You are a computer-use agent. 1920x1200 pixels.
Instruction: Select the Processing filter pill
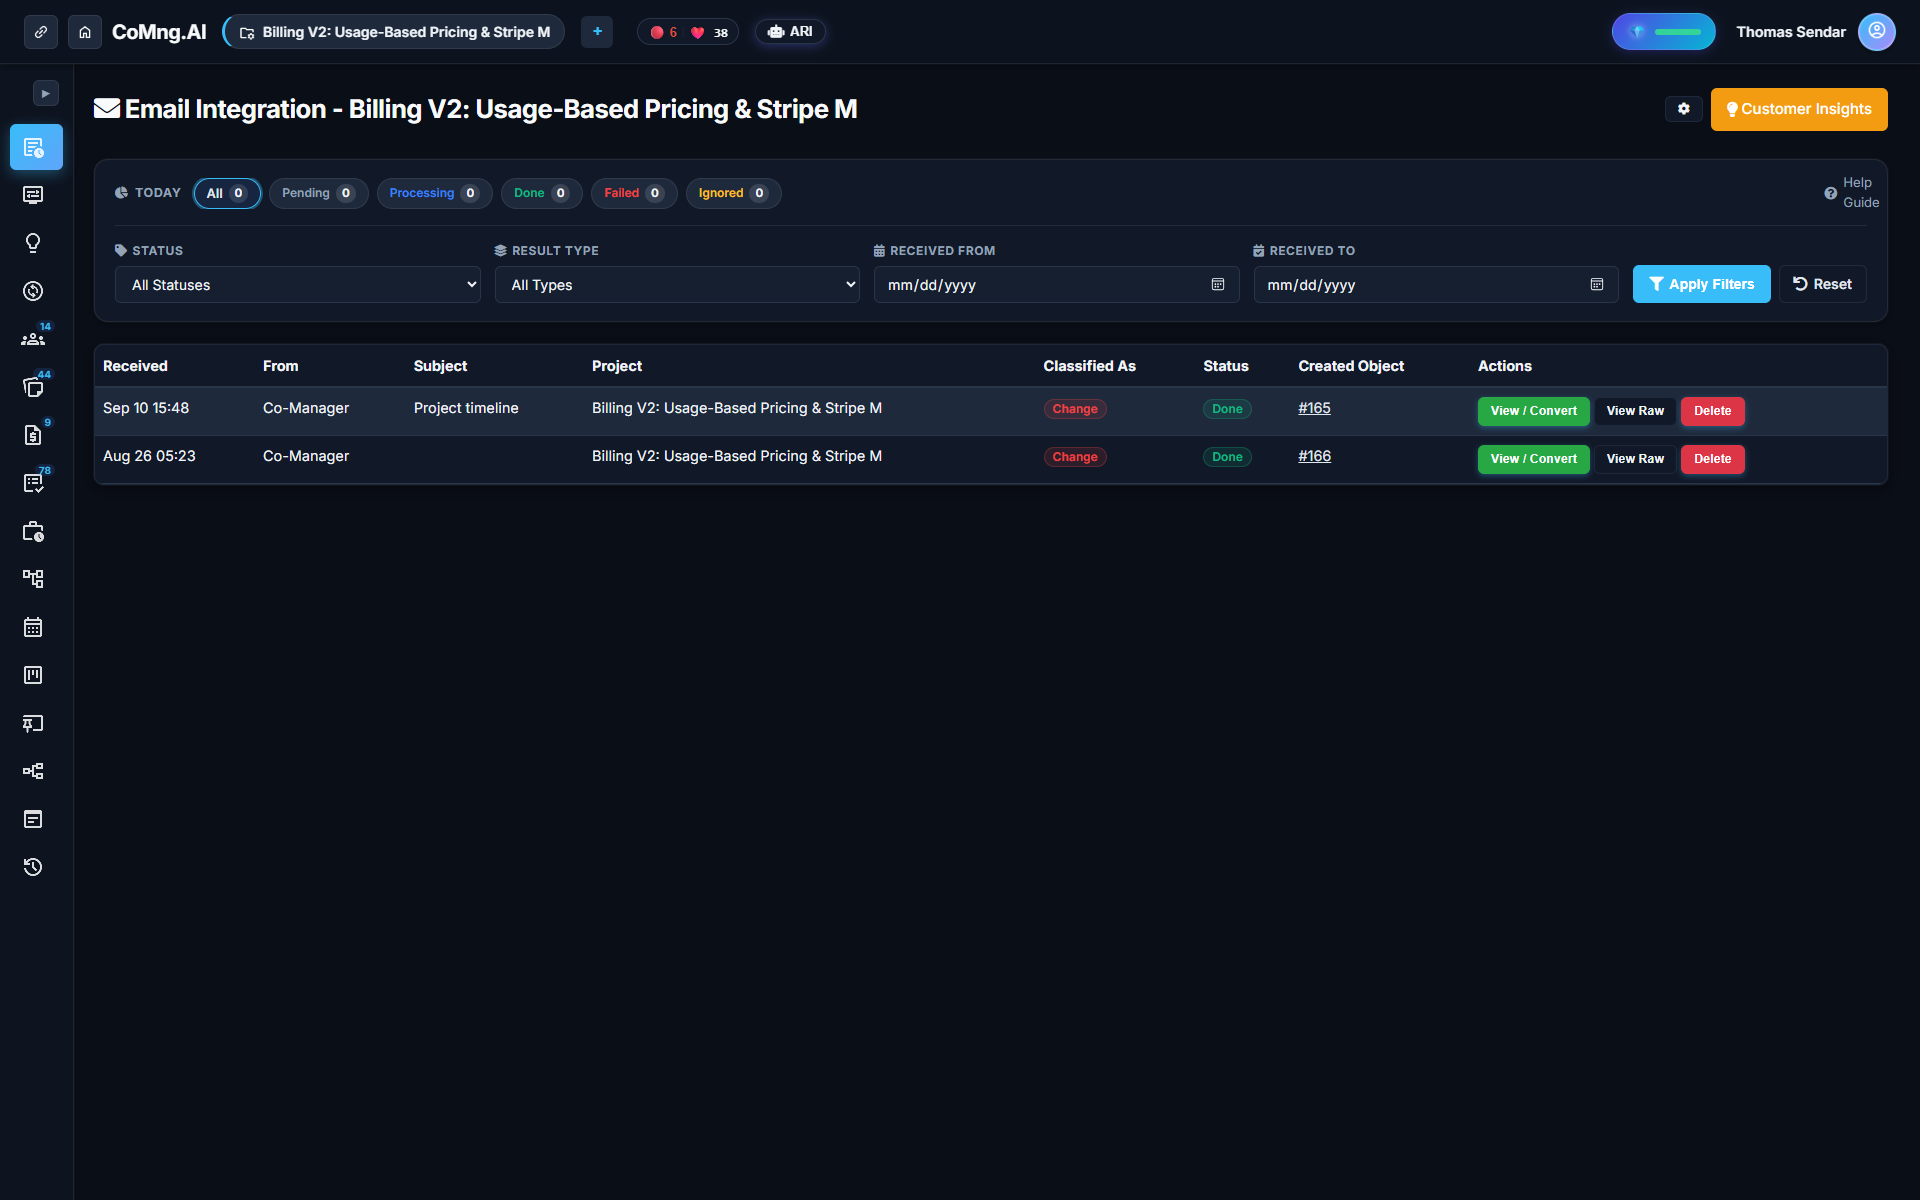click(434, 193)
